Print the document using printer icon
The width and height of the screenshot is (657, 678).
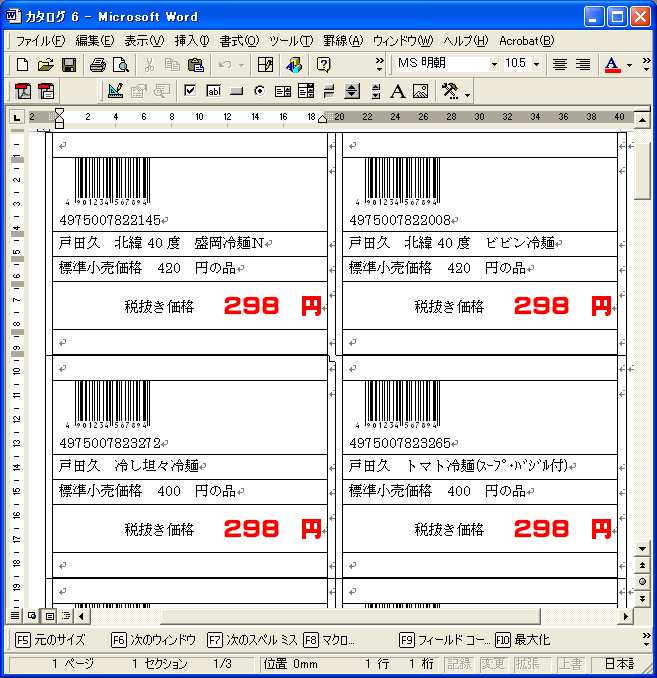(x=98, y=65)
